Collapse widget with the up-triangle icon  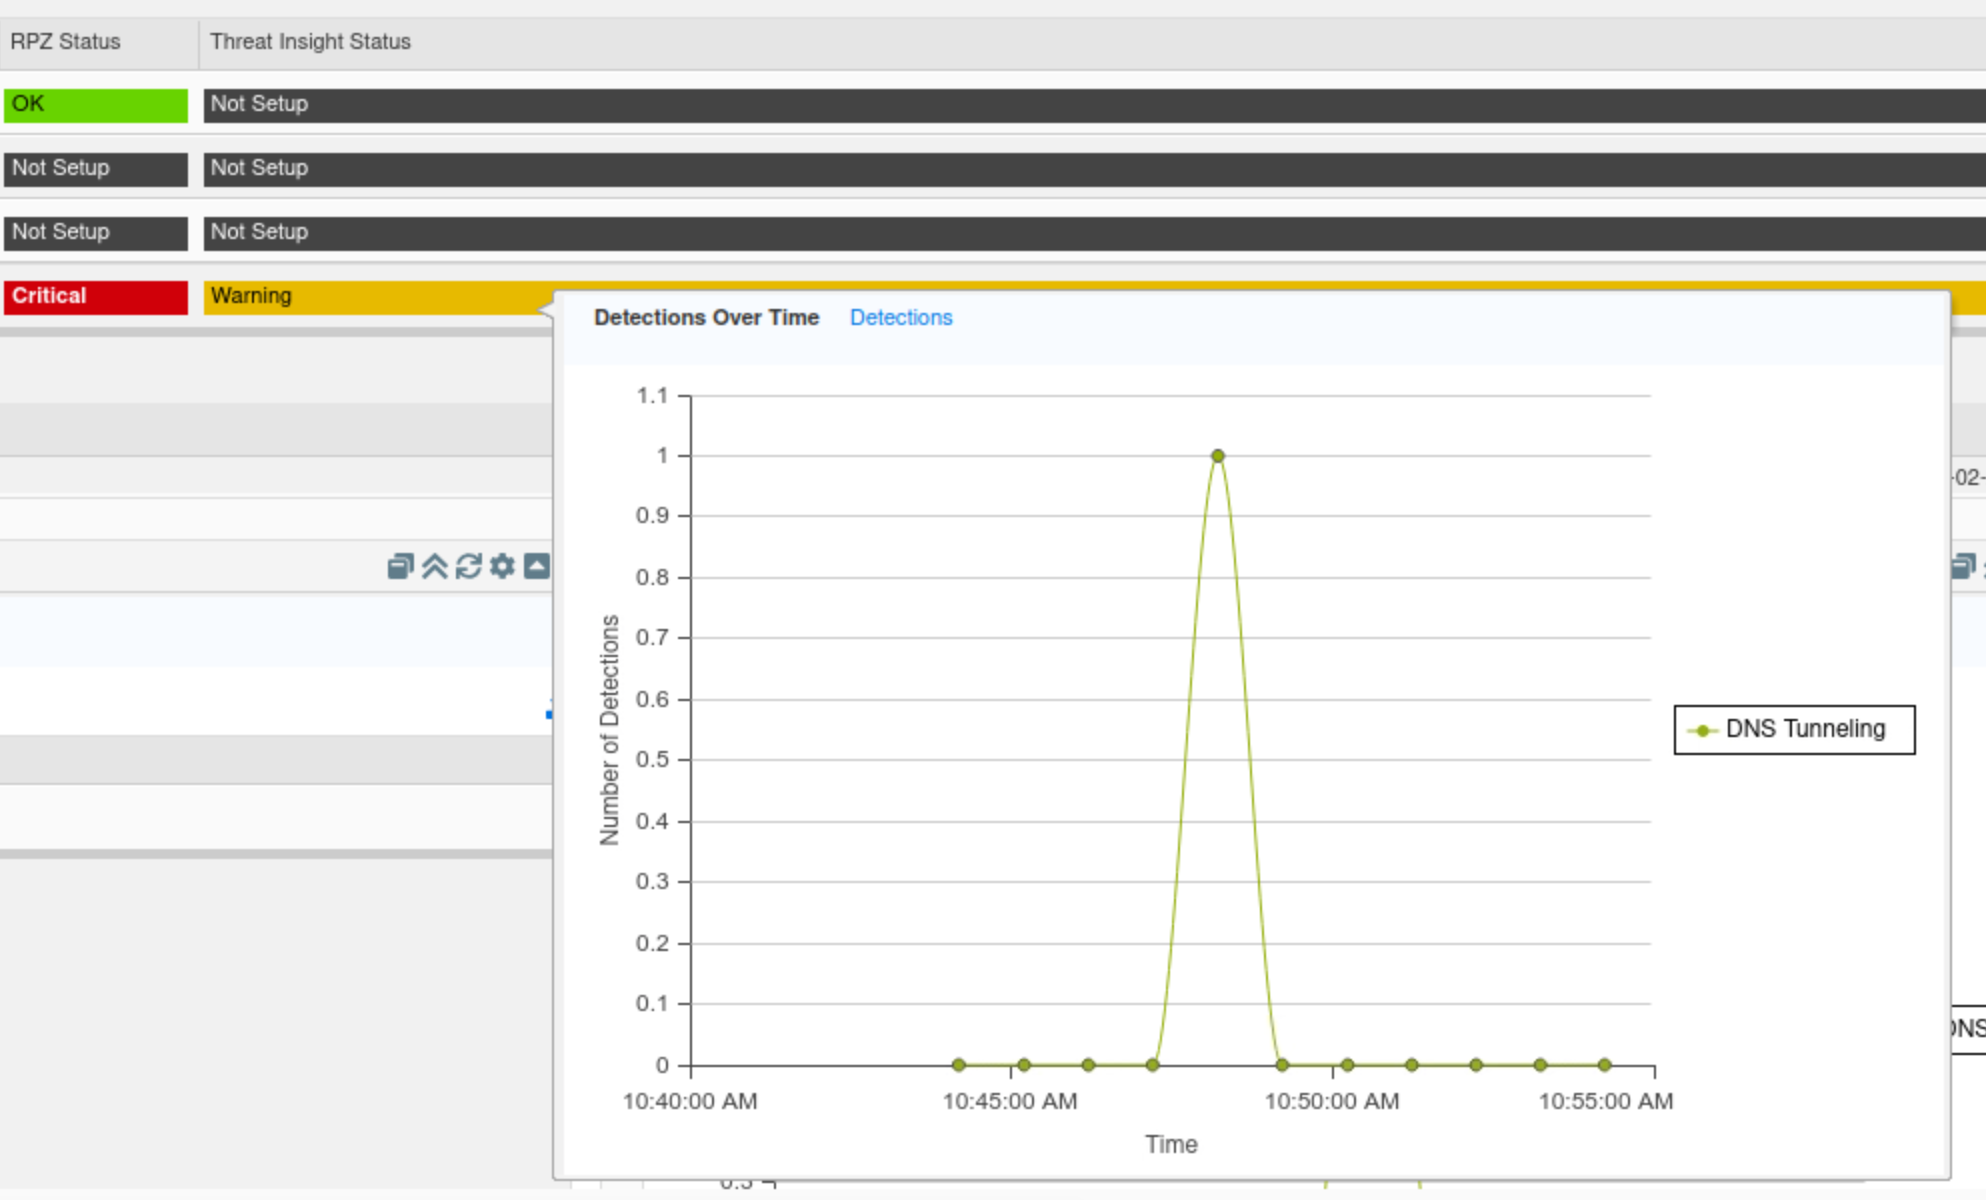[537, 567]
